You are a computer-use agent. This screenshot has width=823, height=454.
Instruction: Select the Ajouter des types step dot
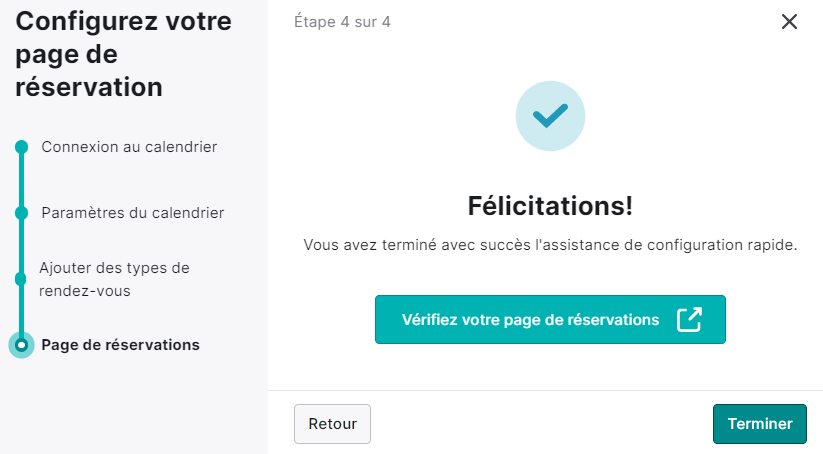(x=22, y=279)
